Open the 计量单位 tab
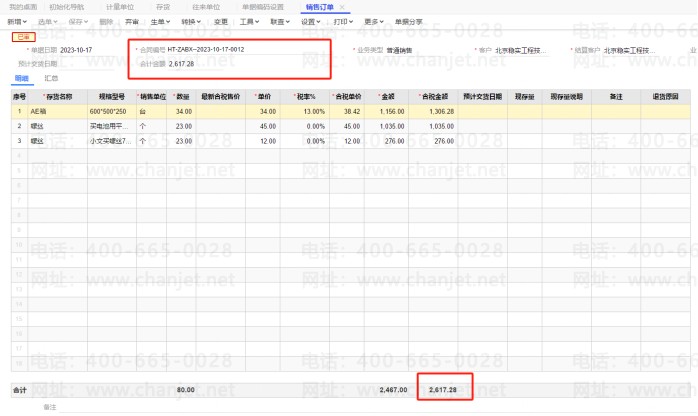The image size is (698, 416). click(x=120, y=7)
